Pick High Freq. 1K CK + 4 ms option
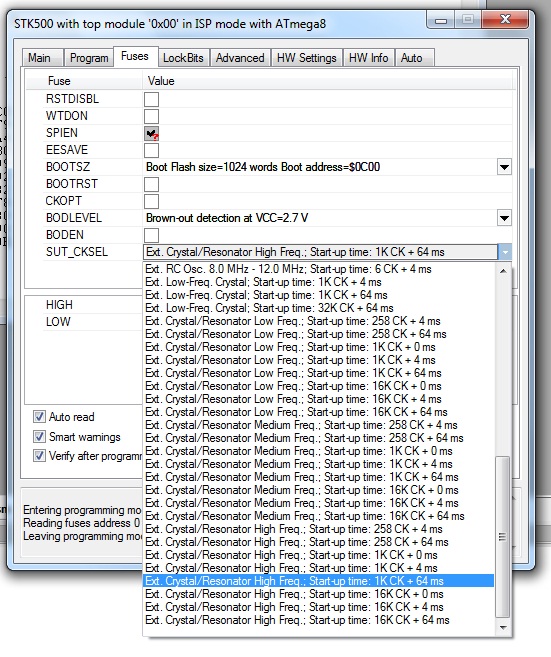This screenshot has height=657, width=551. click(318, 568)
